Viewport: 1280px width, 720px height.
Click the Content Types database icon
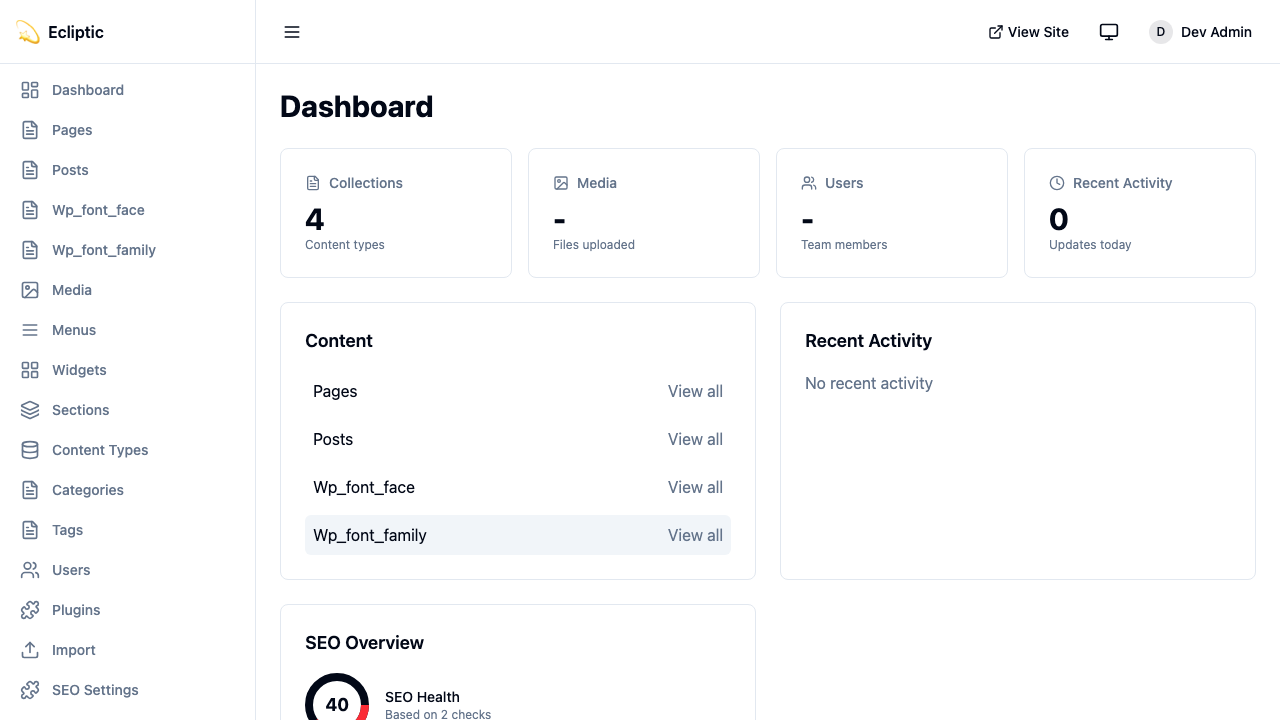tap(29, 450)
